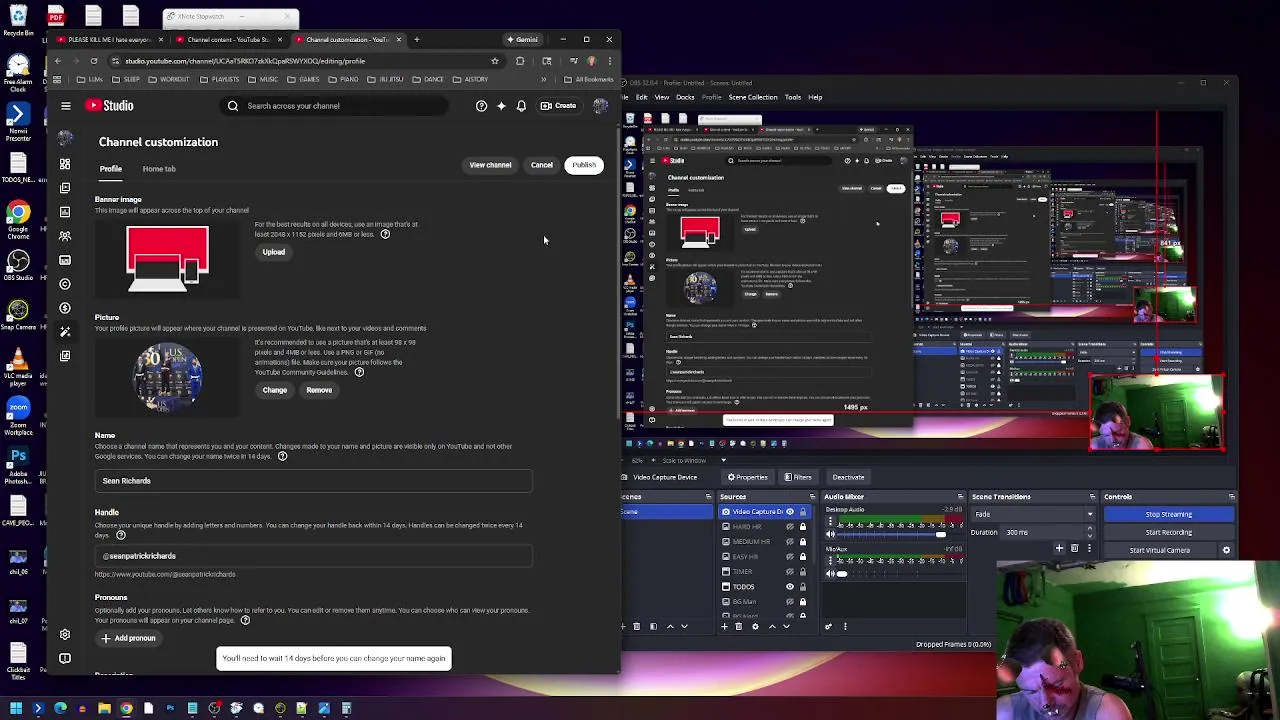Open Microsoft Edge from the taskbar
This screenshot has width=1280, height=720.
60,709
